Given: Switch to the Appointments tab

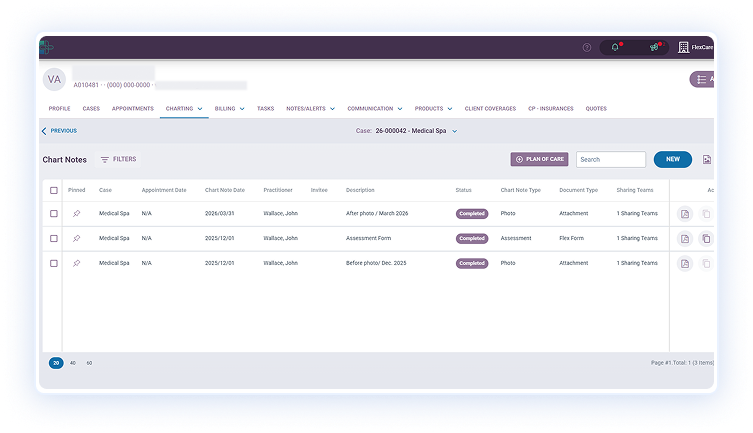Looking at the screenshot, I should pyautogui.click(x=132, y=108).
